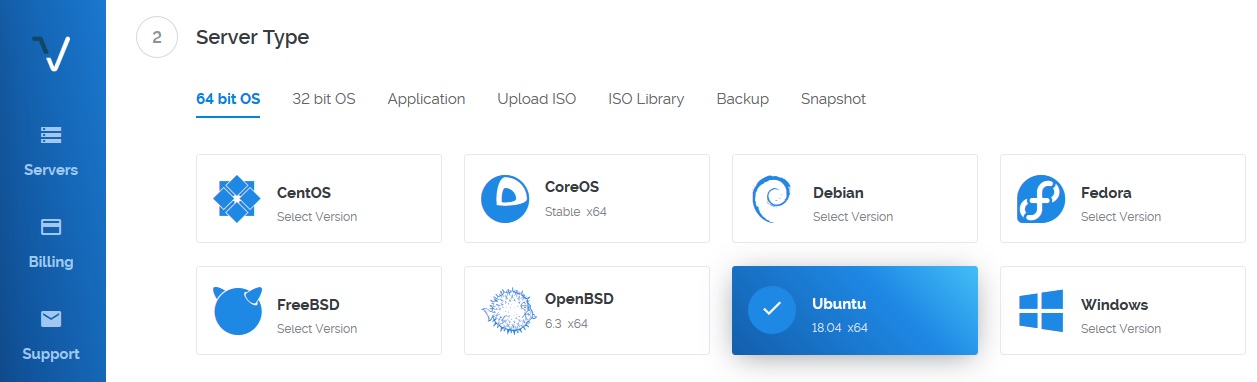Click the CentOS logo icon
This screenshot has width=1257, height=382.
pos(237,198)
